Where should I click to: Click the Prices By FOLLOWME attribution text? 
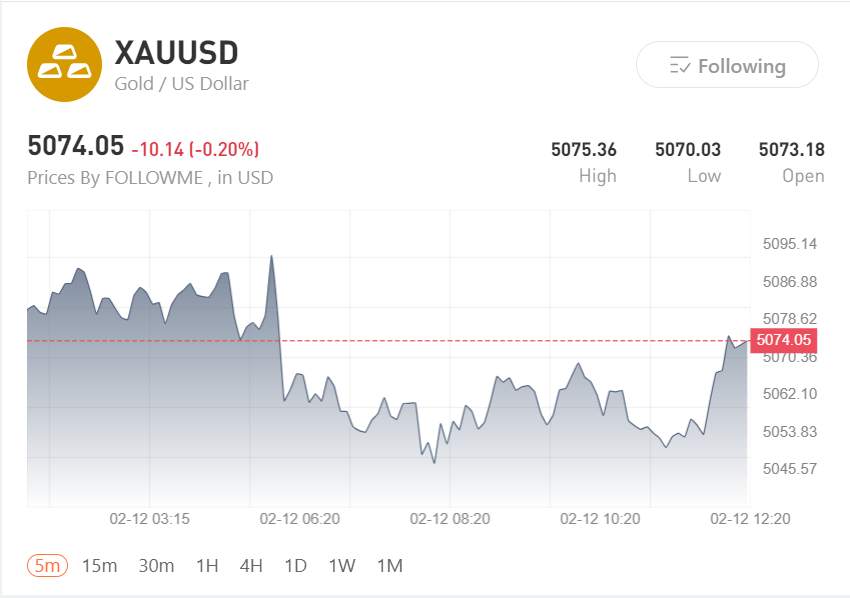148,177
